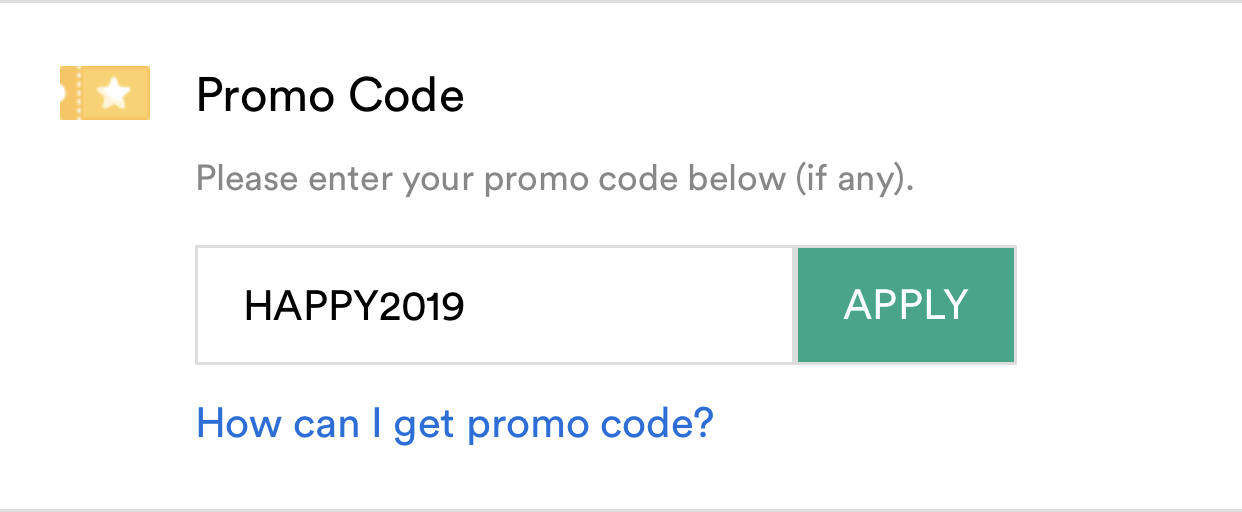
Task: Click the white star on the ticket icon
Action: pos(115,93)
